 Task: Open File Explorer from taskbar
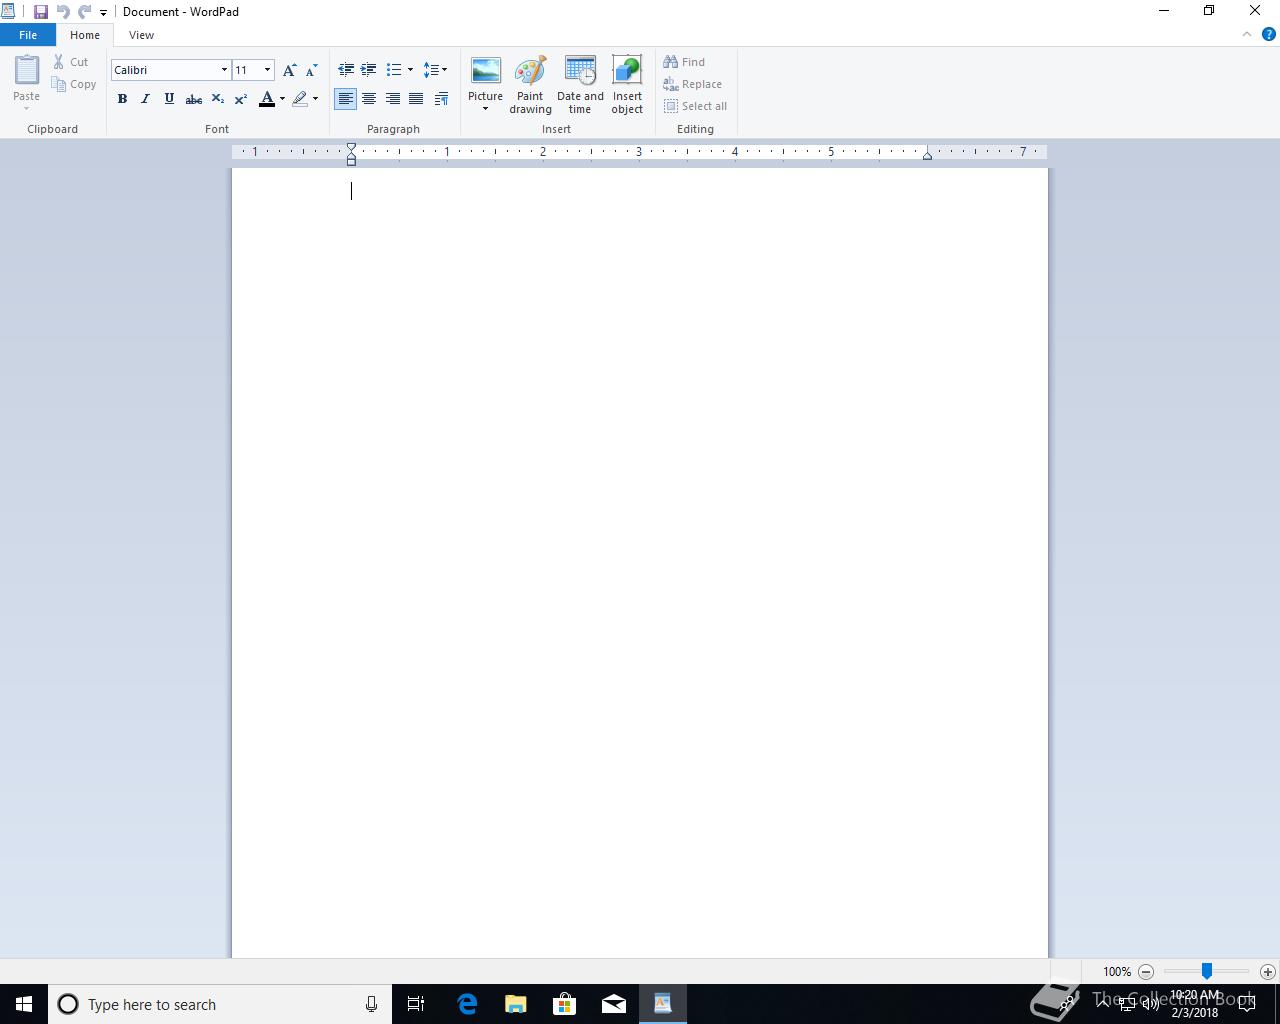pyautogui.click(x=516, y=1004)
